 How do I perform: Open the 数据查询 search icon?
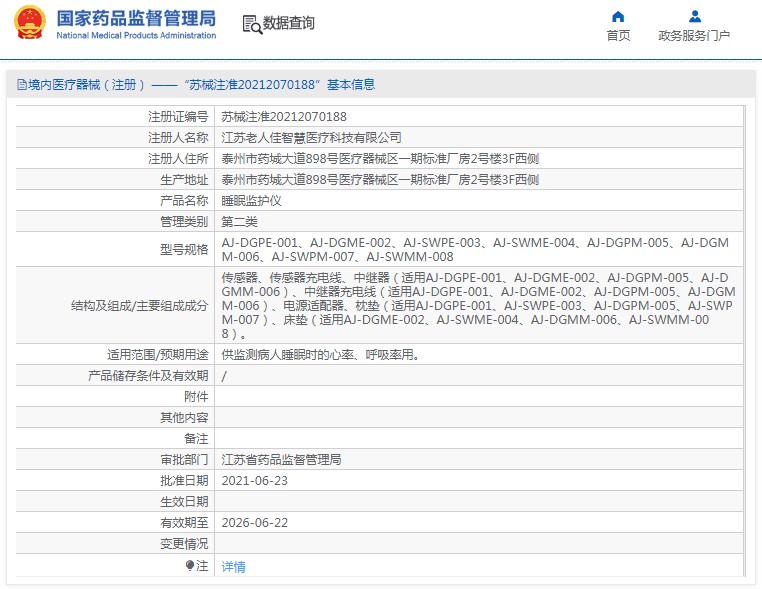(252, 24)
